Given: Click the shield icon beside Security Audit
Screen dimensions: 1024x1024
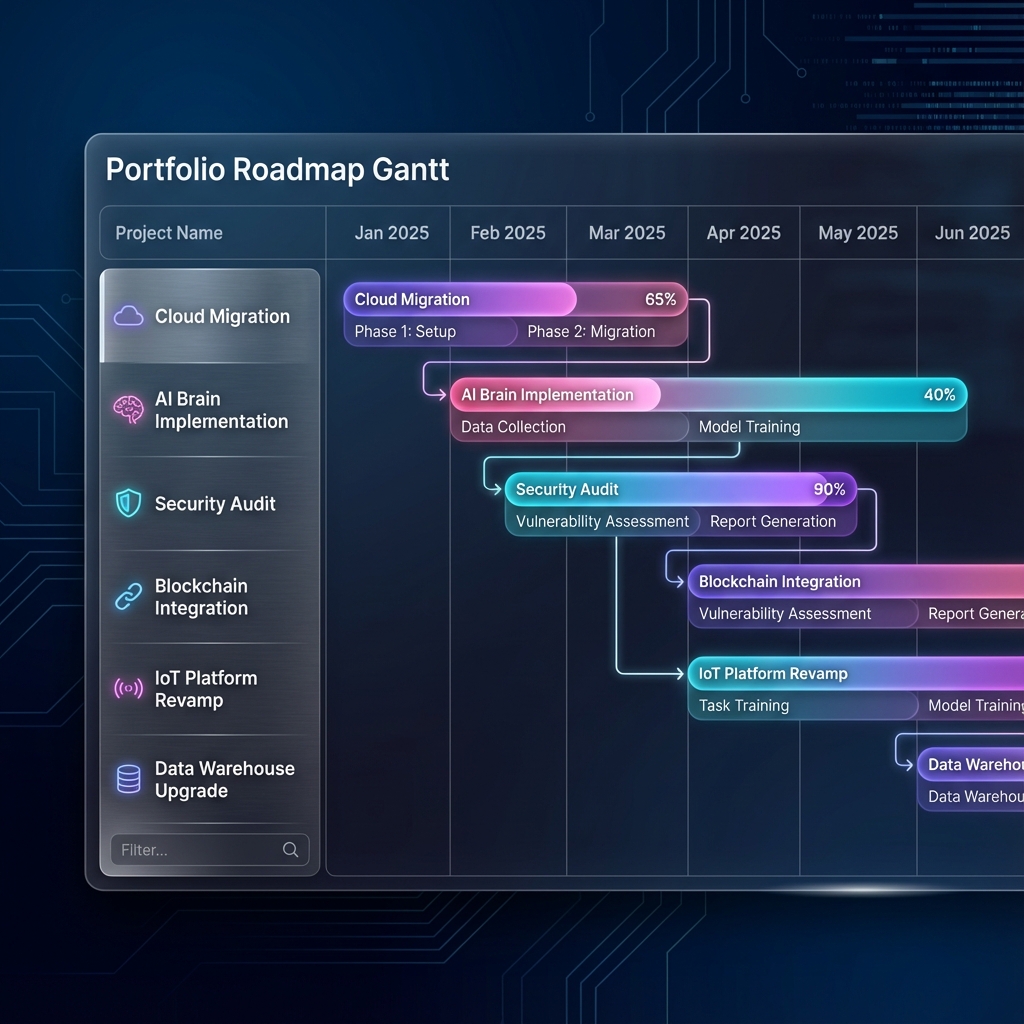Looking at the screenshot, I should 128,504.
